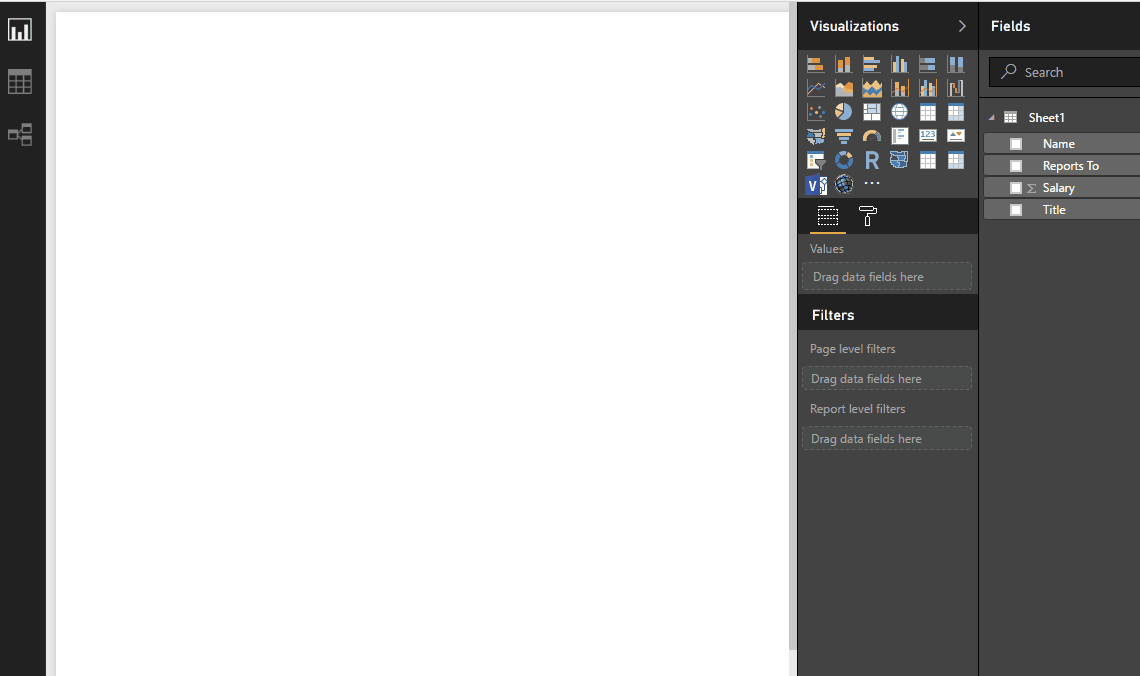
Task: Add a Pie chart visual
Action: 843,112
